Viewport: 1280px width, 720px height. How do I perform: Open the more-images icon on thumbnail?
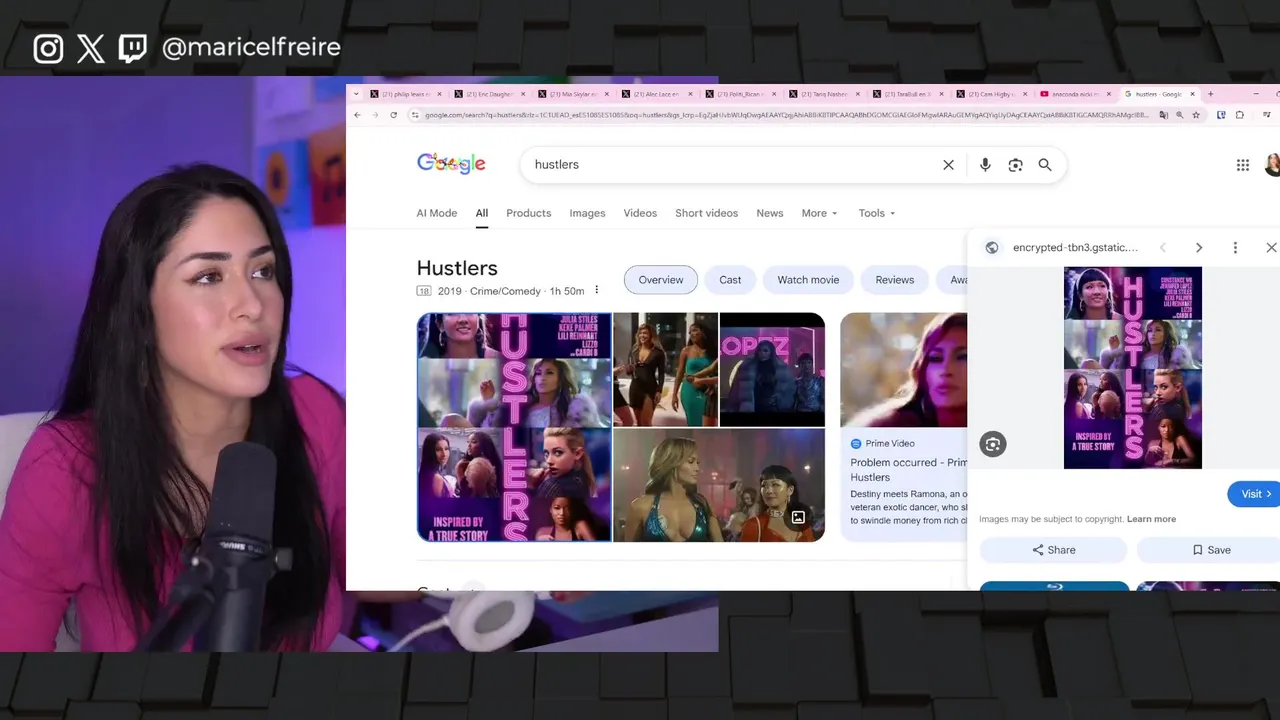point(798,517)
